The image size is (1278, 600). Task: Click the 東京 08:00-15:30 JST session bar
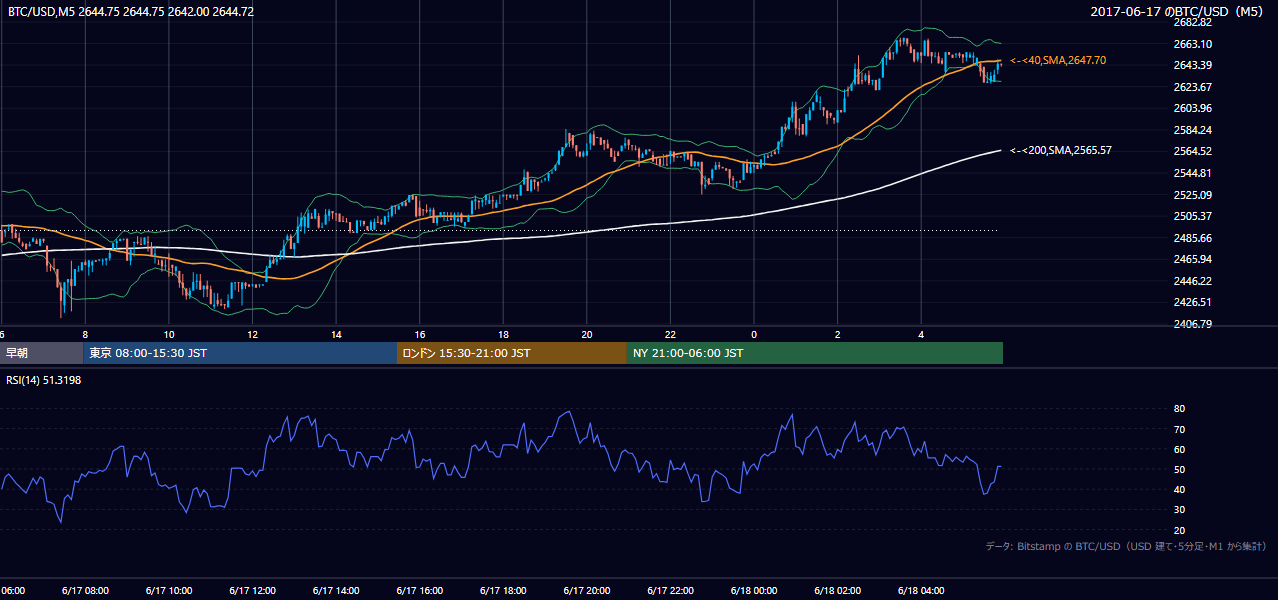[240, 353]
